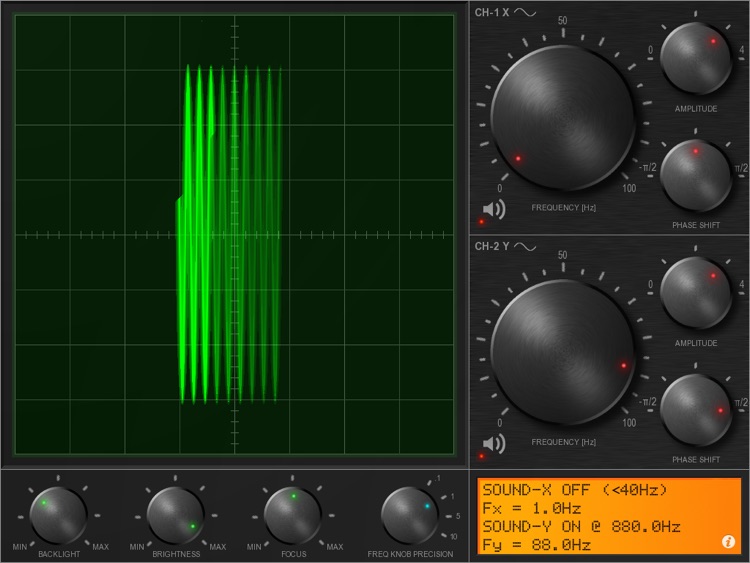
Task: Click the CH-1 X sine waveform icon
Action: click(x=526, y=13)
